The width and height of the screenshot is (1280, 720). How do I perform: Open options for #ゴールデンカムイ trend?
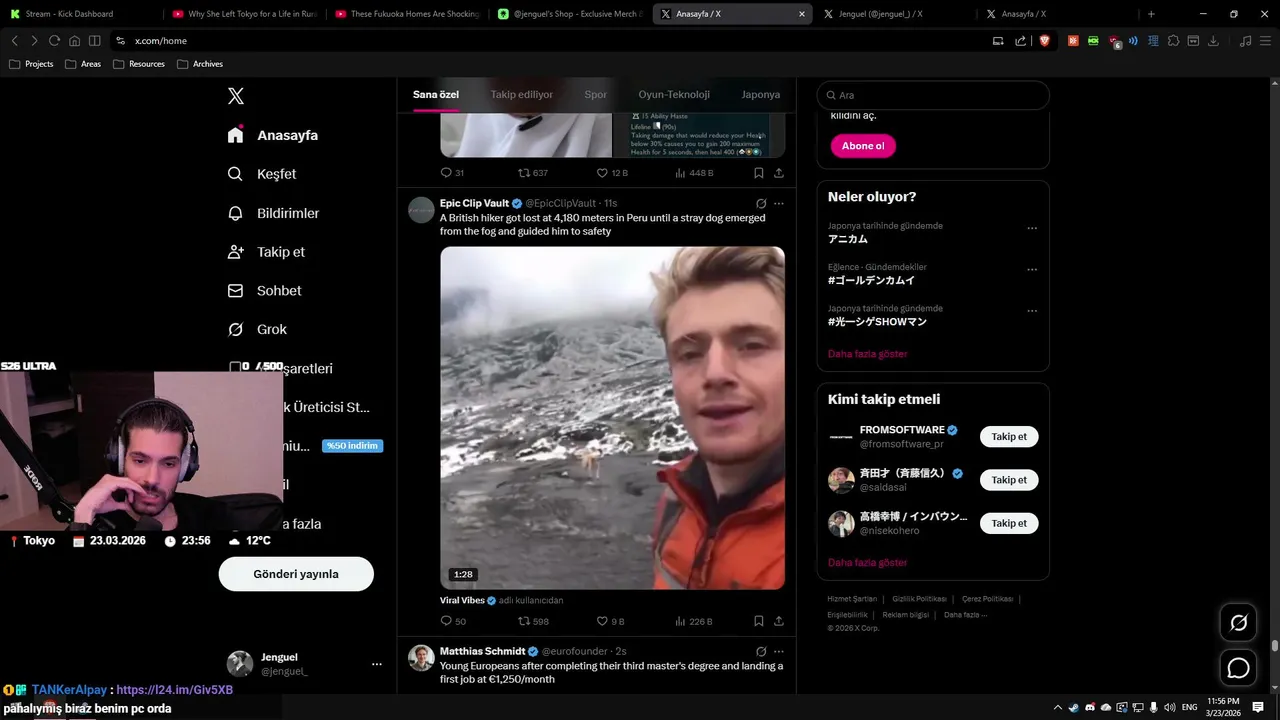(1032, 269)
